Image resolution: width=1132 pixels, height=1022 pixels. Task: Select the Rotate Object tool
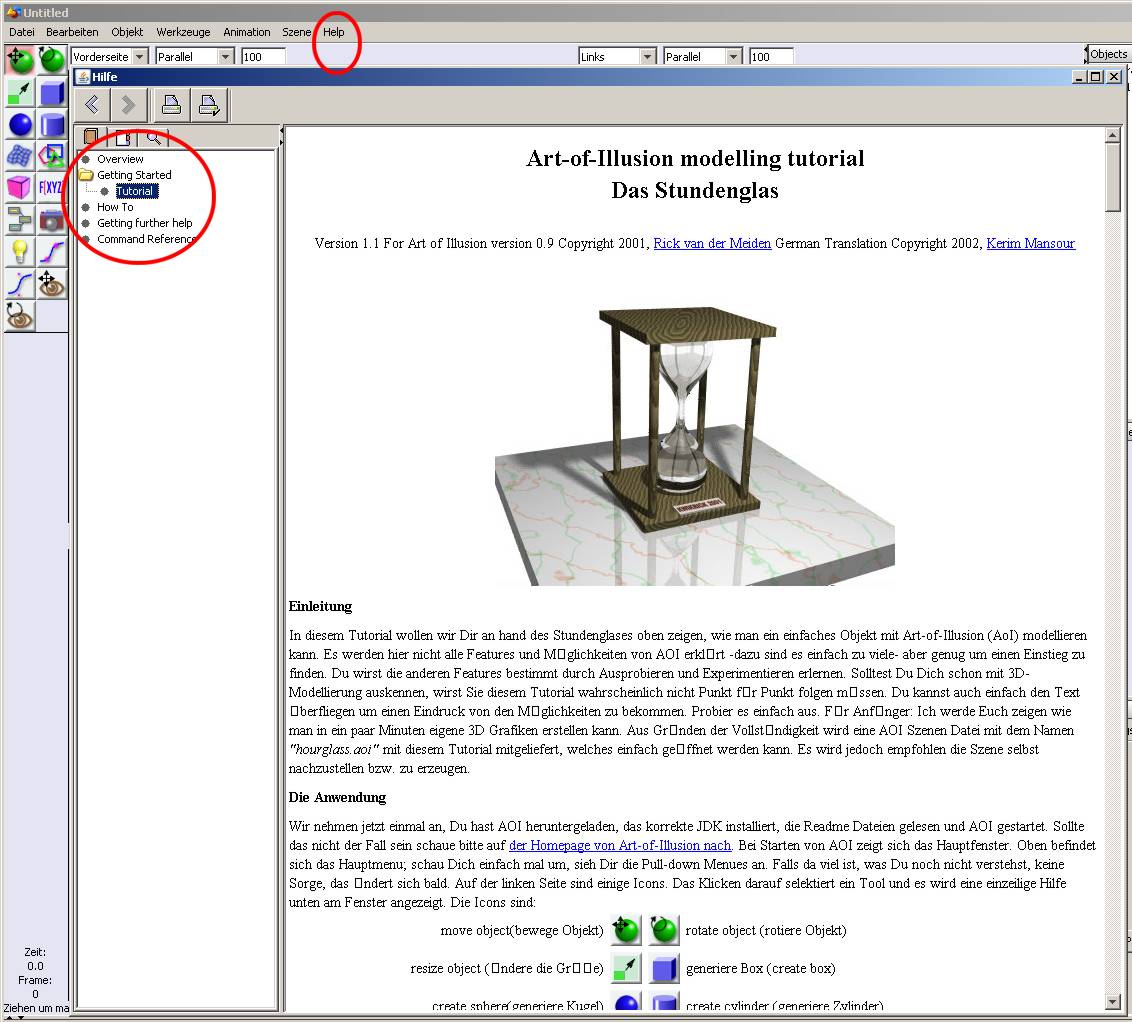(x=52, y=59)
